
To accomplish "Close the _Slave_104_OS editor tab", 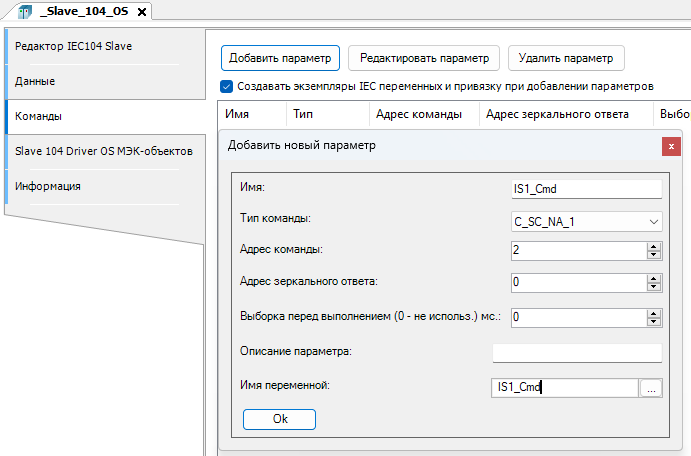I will (141, 11).
